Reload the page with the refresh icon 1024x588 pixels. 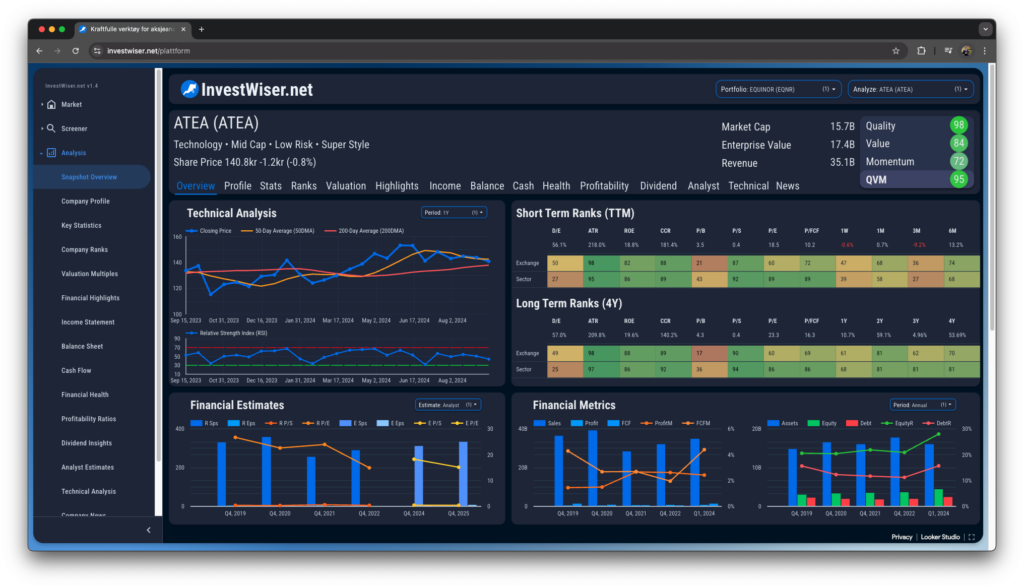[x=76, y=51]
